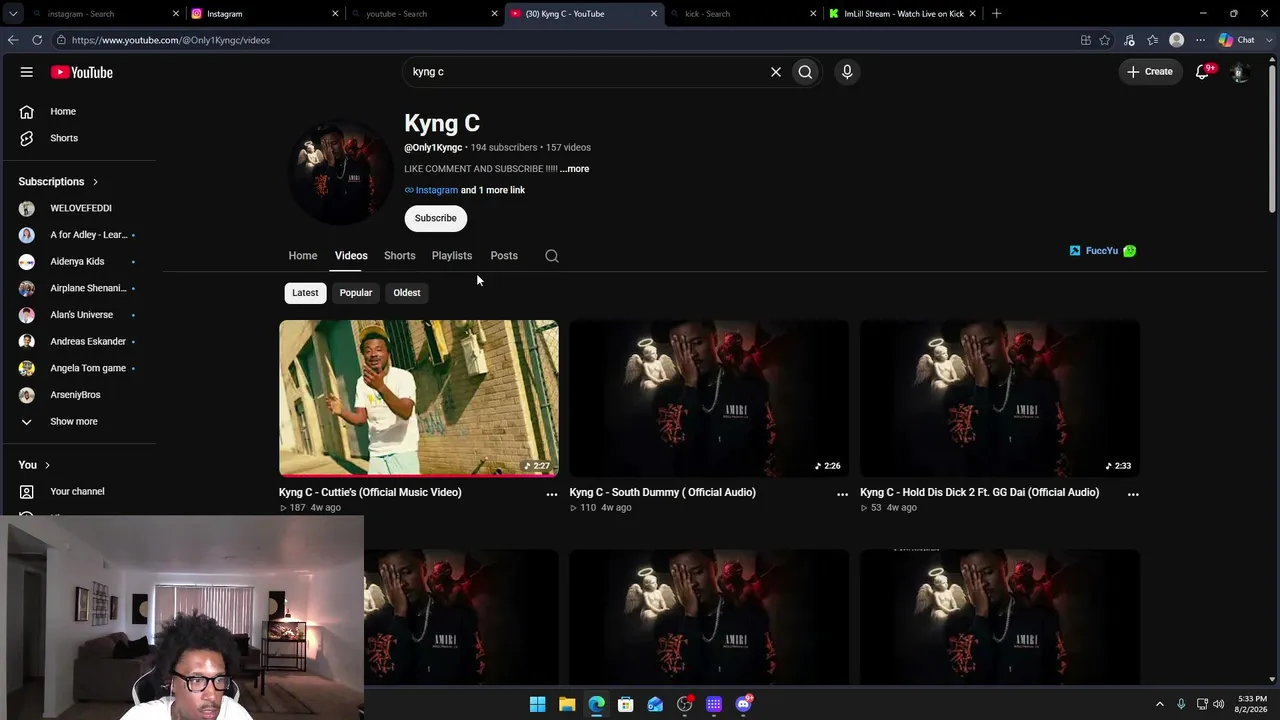Expand Show more subscriptions
1280x720 pixels.
(74, 422)
